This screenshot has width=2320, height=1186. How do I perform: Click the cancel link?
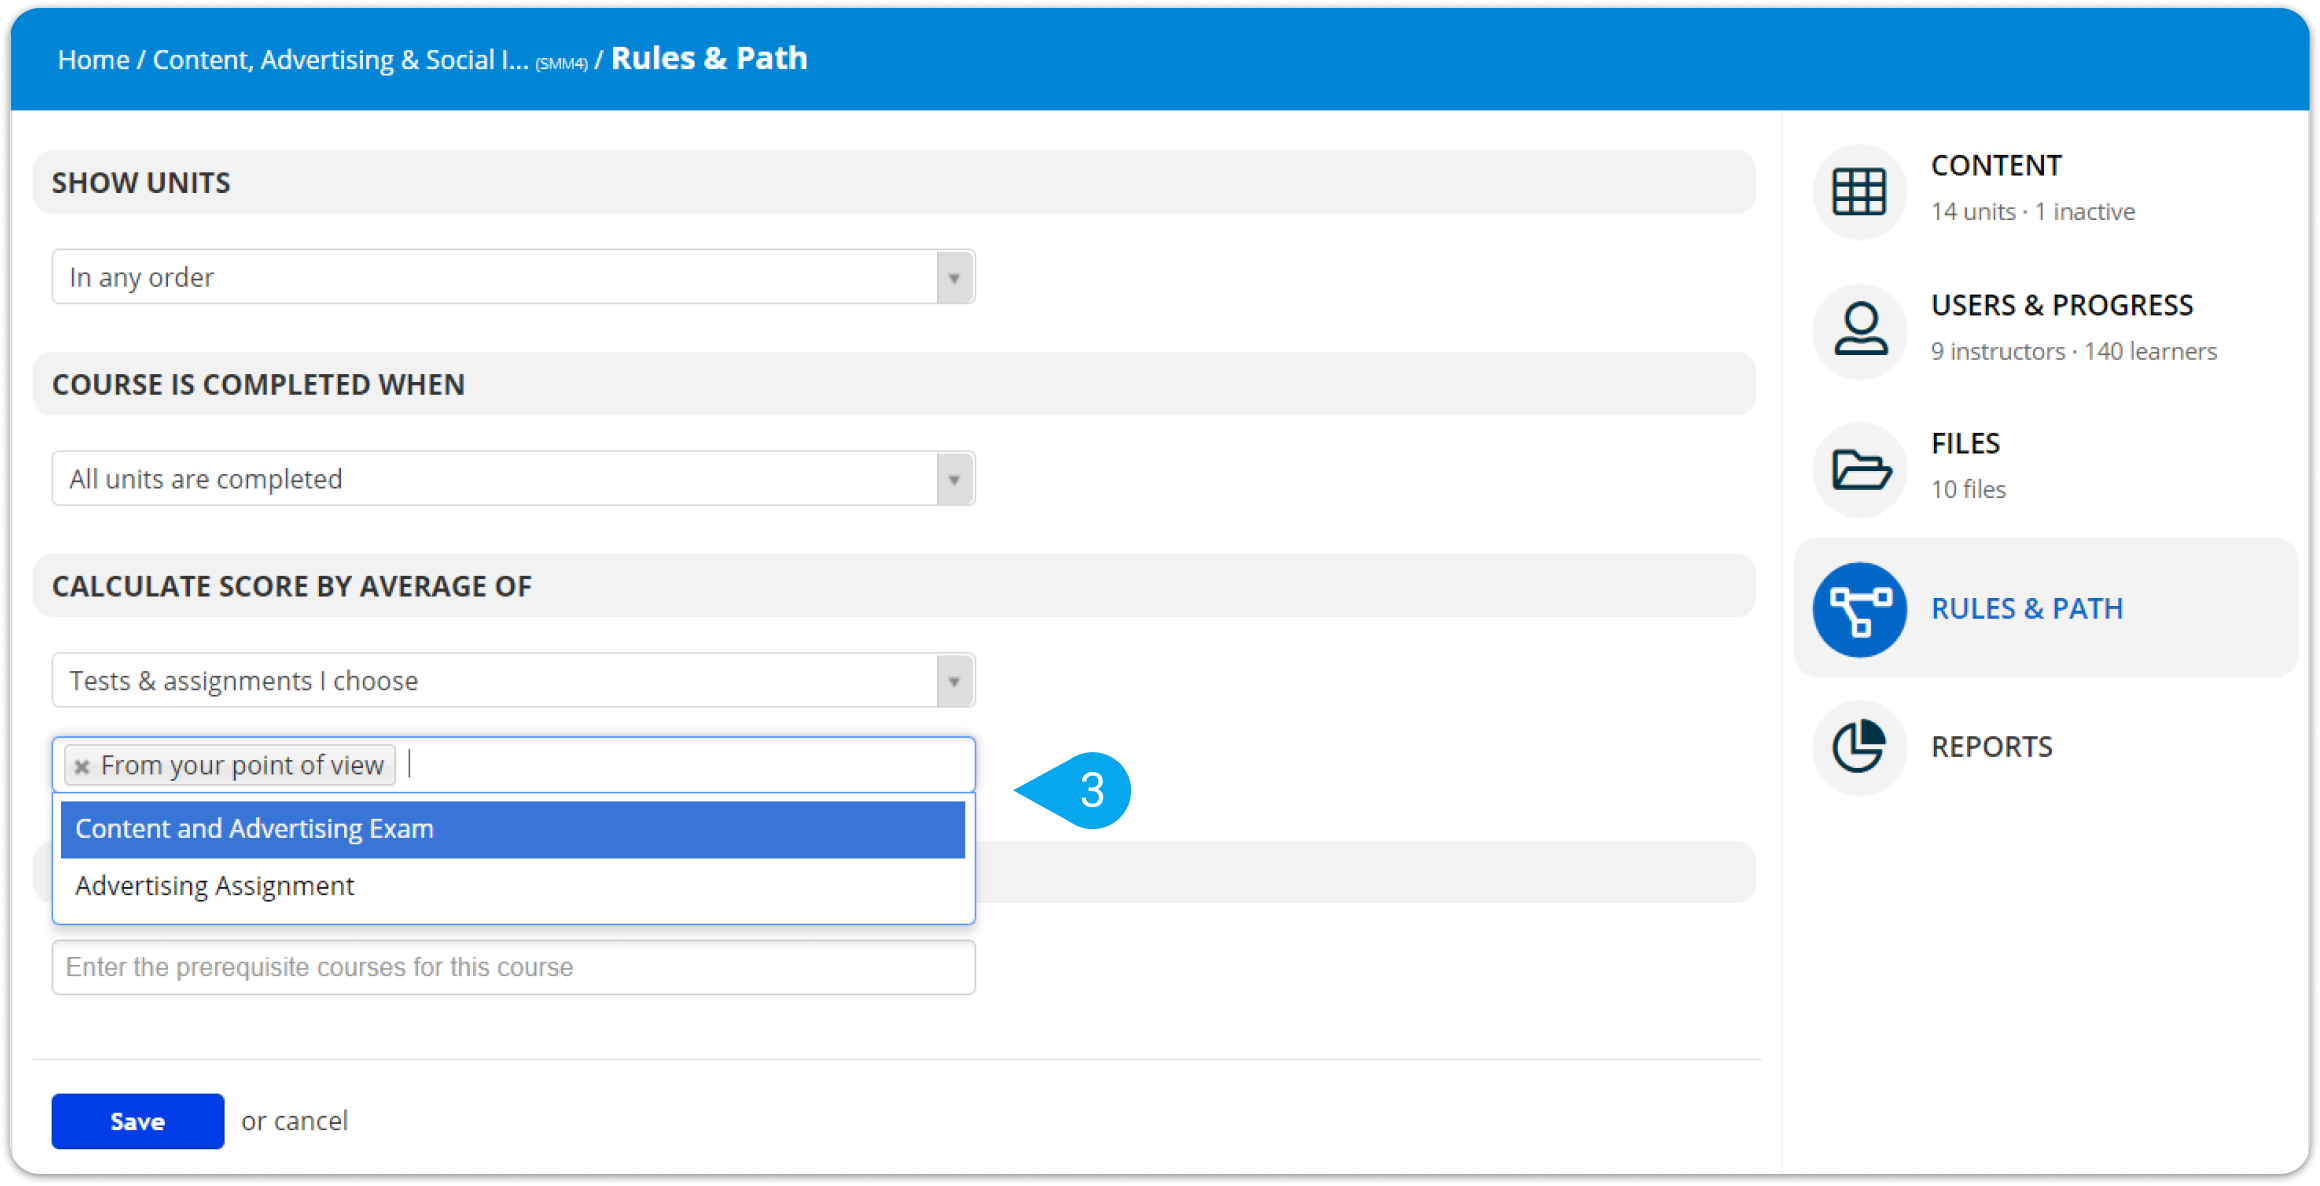point(311,1121)
